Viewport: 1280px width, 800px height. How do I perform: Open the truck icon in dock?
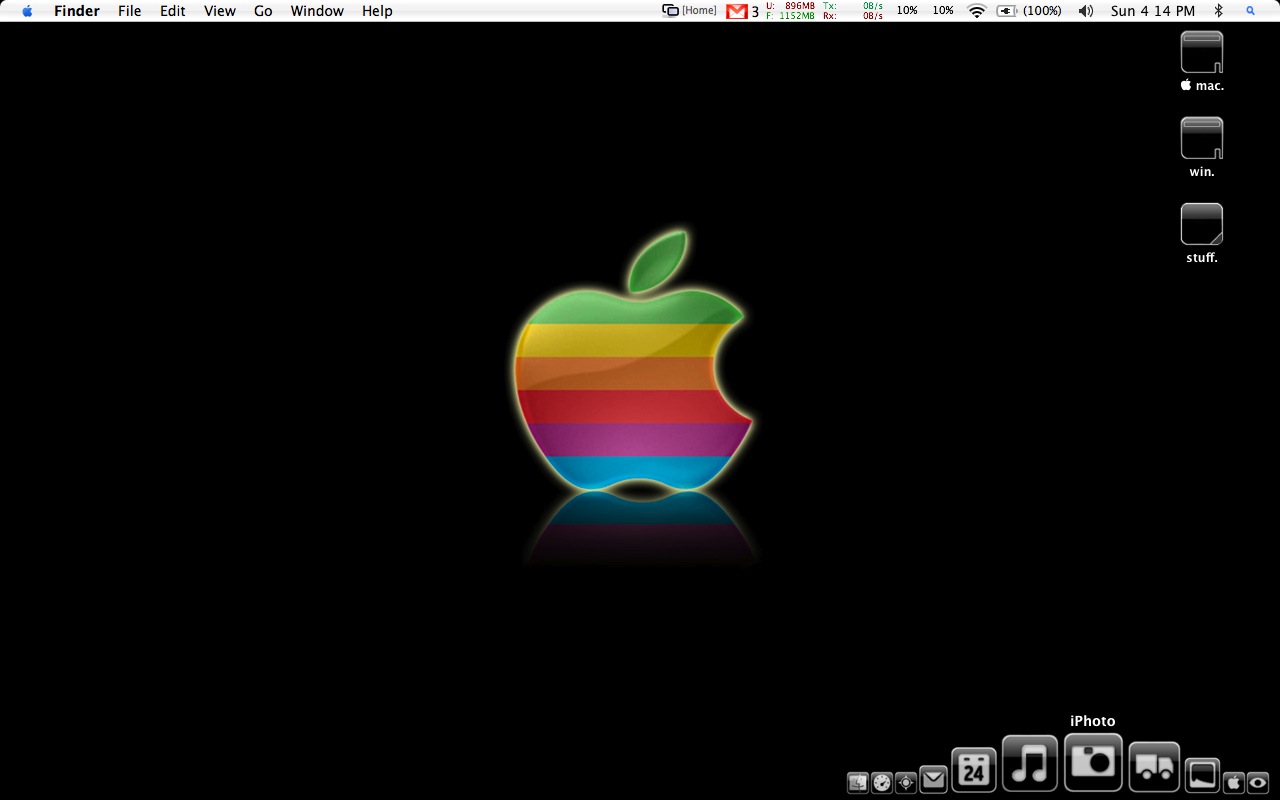click(x=1154, y=768)
